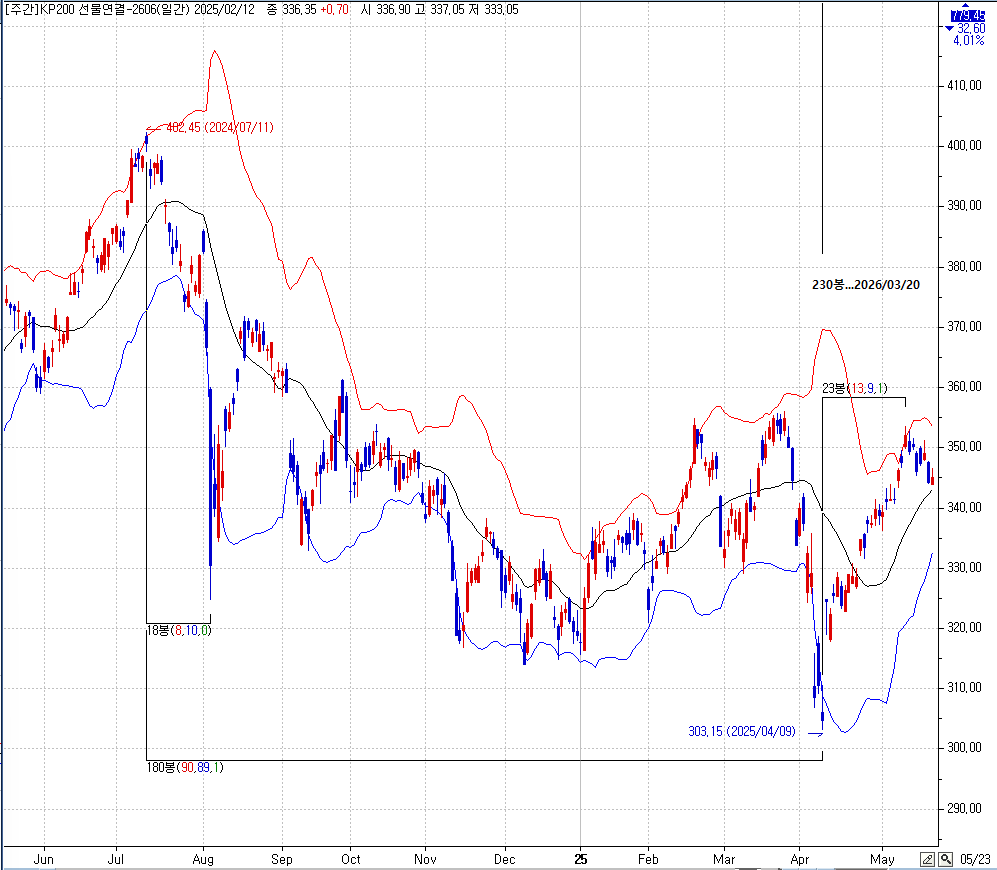Click the 23봉(13,9,1) bar count label

coord(854,388)
